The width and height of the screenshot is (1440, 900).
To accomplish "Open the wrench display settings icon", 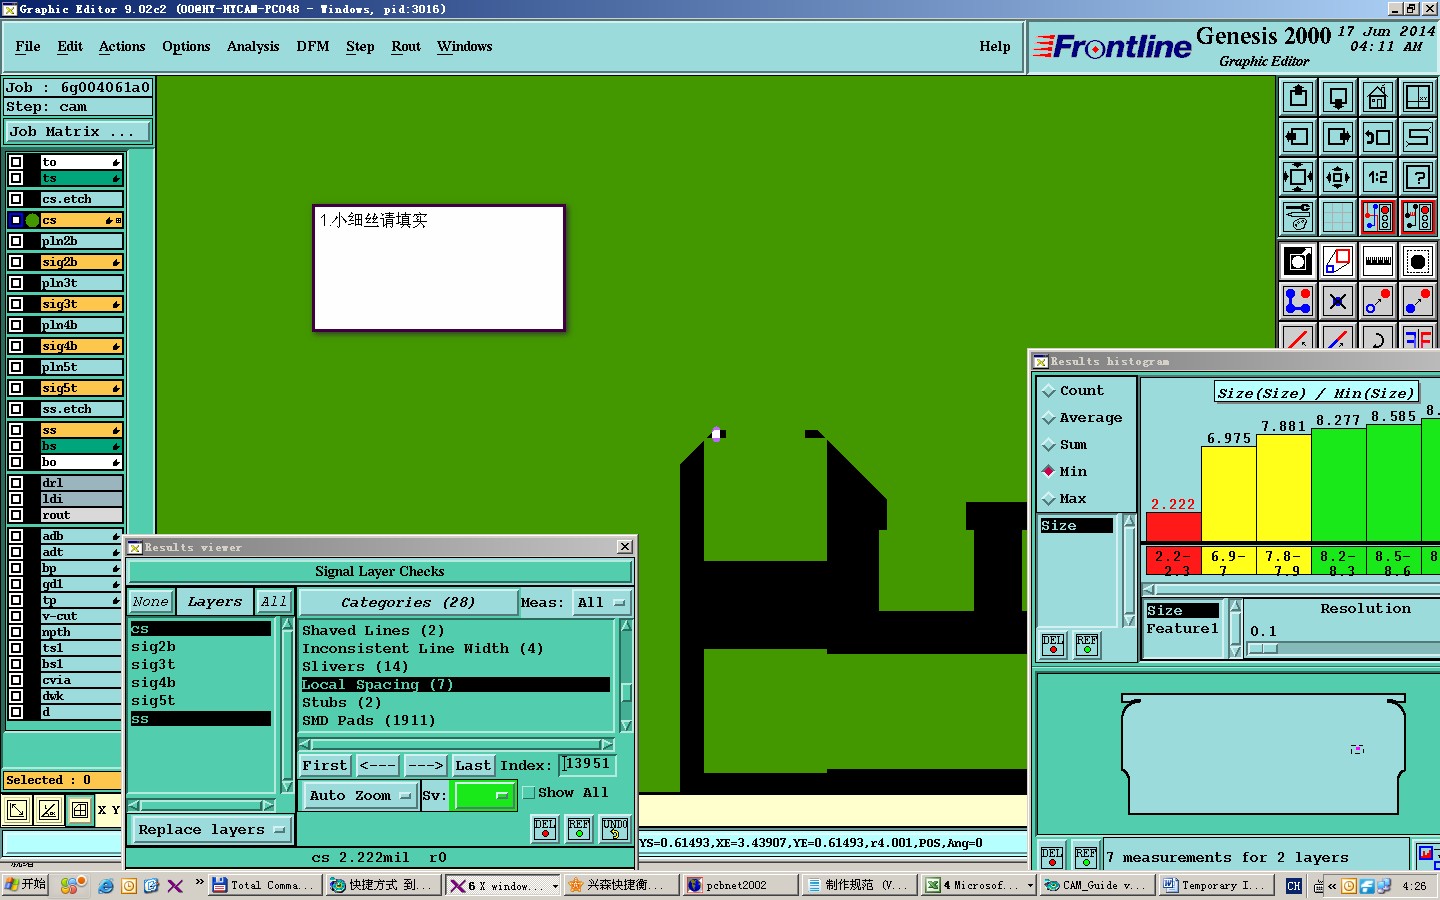I will 1298,216.
